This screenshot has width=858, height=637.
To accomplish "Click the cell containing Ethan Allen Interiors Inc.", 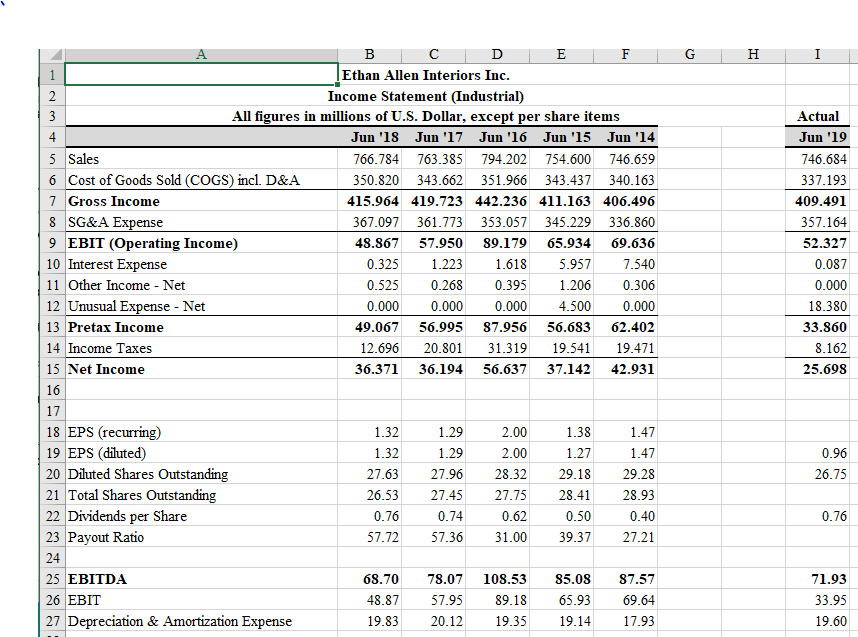I will 402,75.
